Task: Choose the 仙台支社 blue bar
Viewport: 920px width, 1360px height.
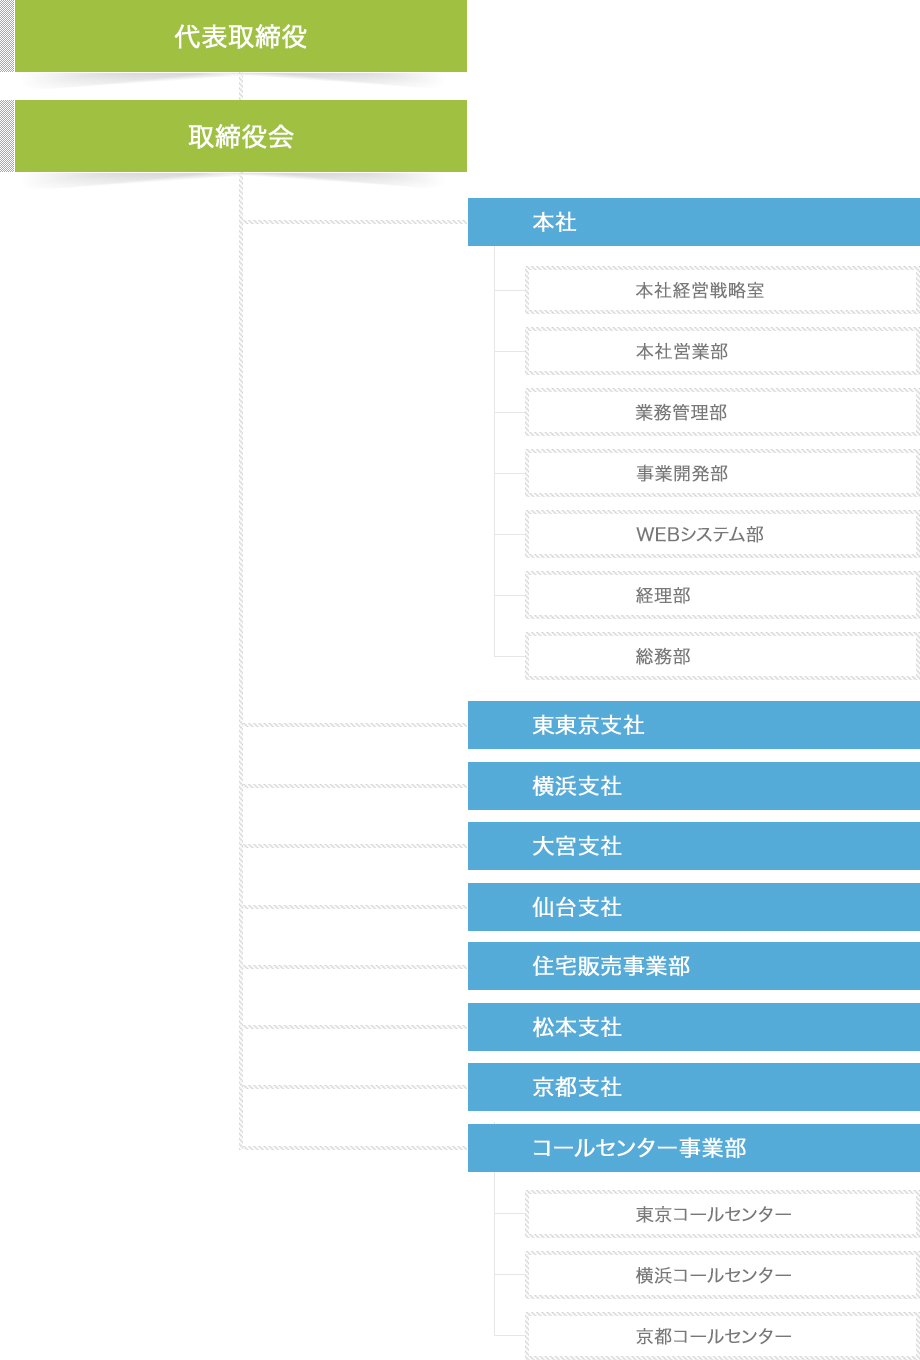Action: (694, 907)
